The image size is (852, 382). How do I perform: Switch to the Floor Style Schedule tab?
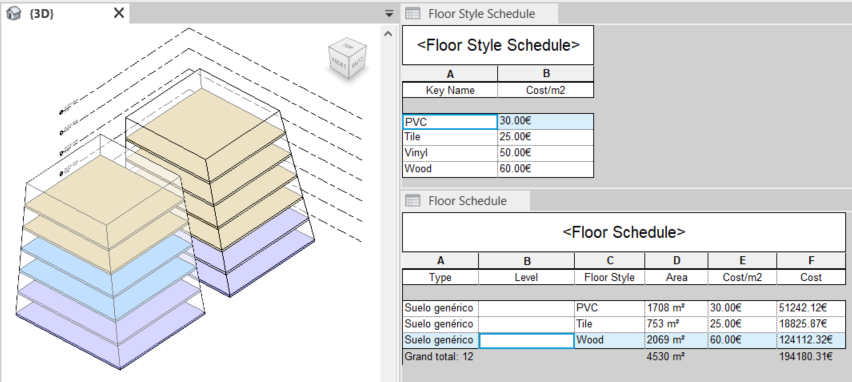click(x=481, y=14)
